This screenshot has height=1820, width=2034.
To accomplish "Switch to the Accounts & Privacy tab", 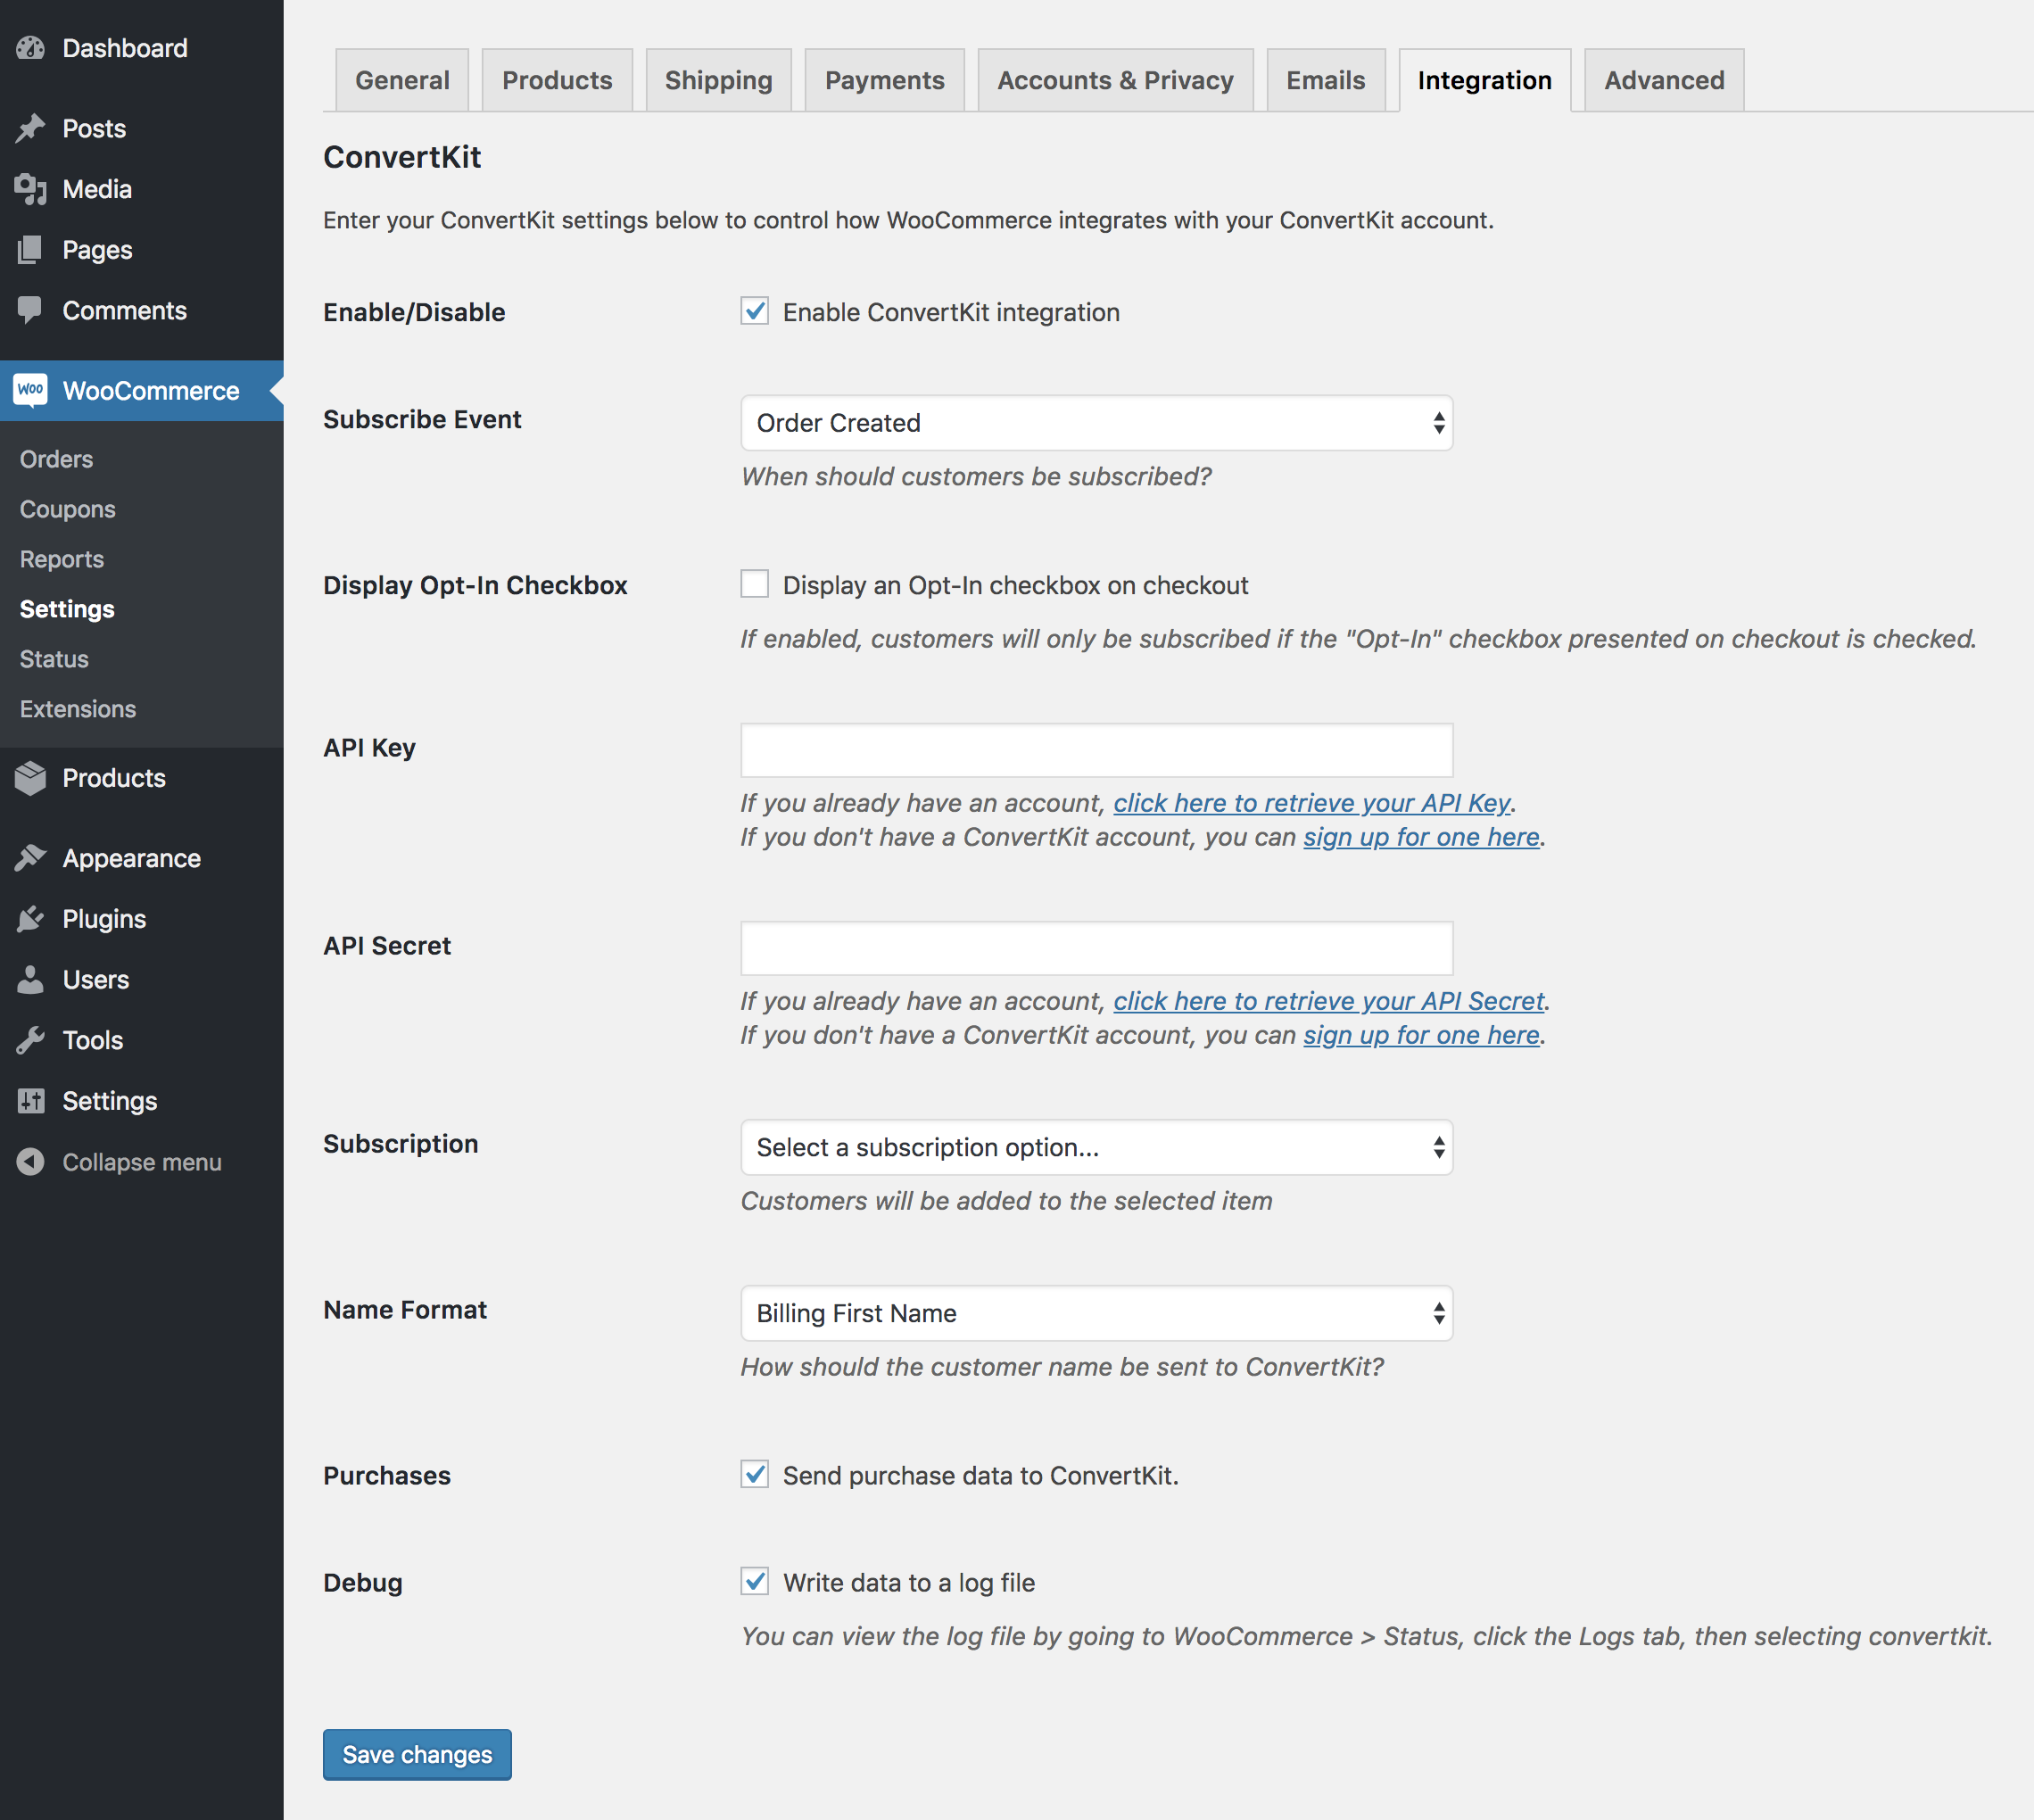I will point(1115,80).
